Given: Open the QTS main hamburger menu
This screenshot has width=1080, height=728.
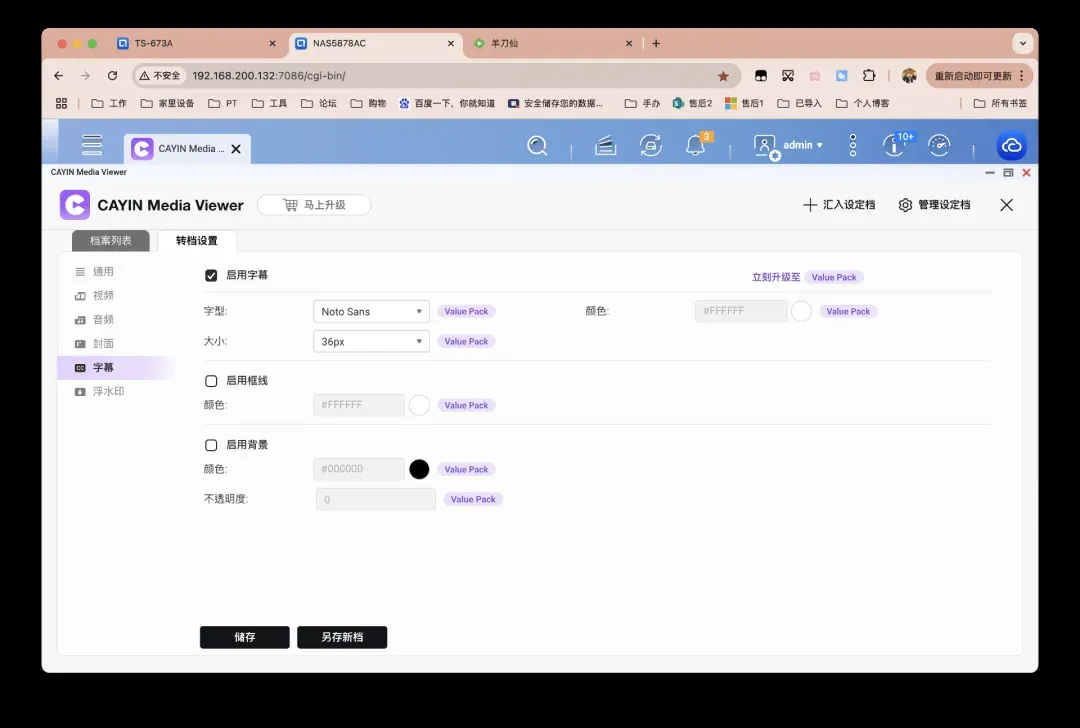Looking at the screenshot, I should (92, 145).
